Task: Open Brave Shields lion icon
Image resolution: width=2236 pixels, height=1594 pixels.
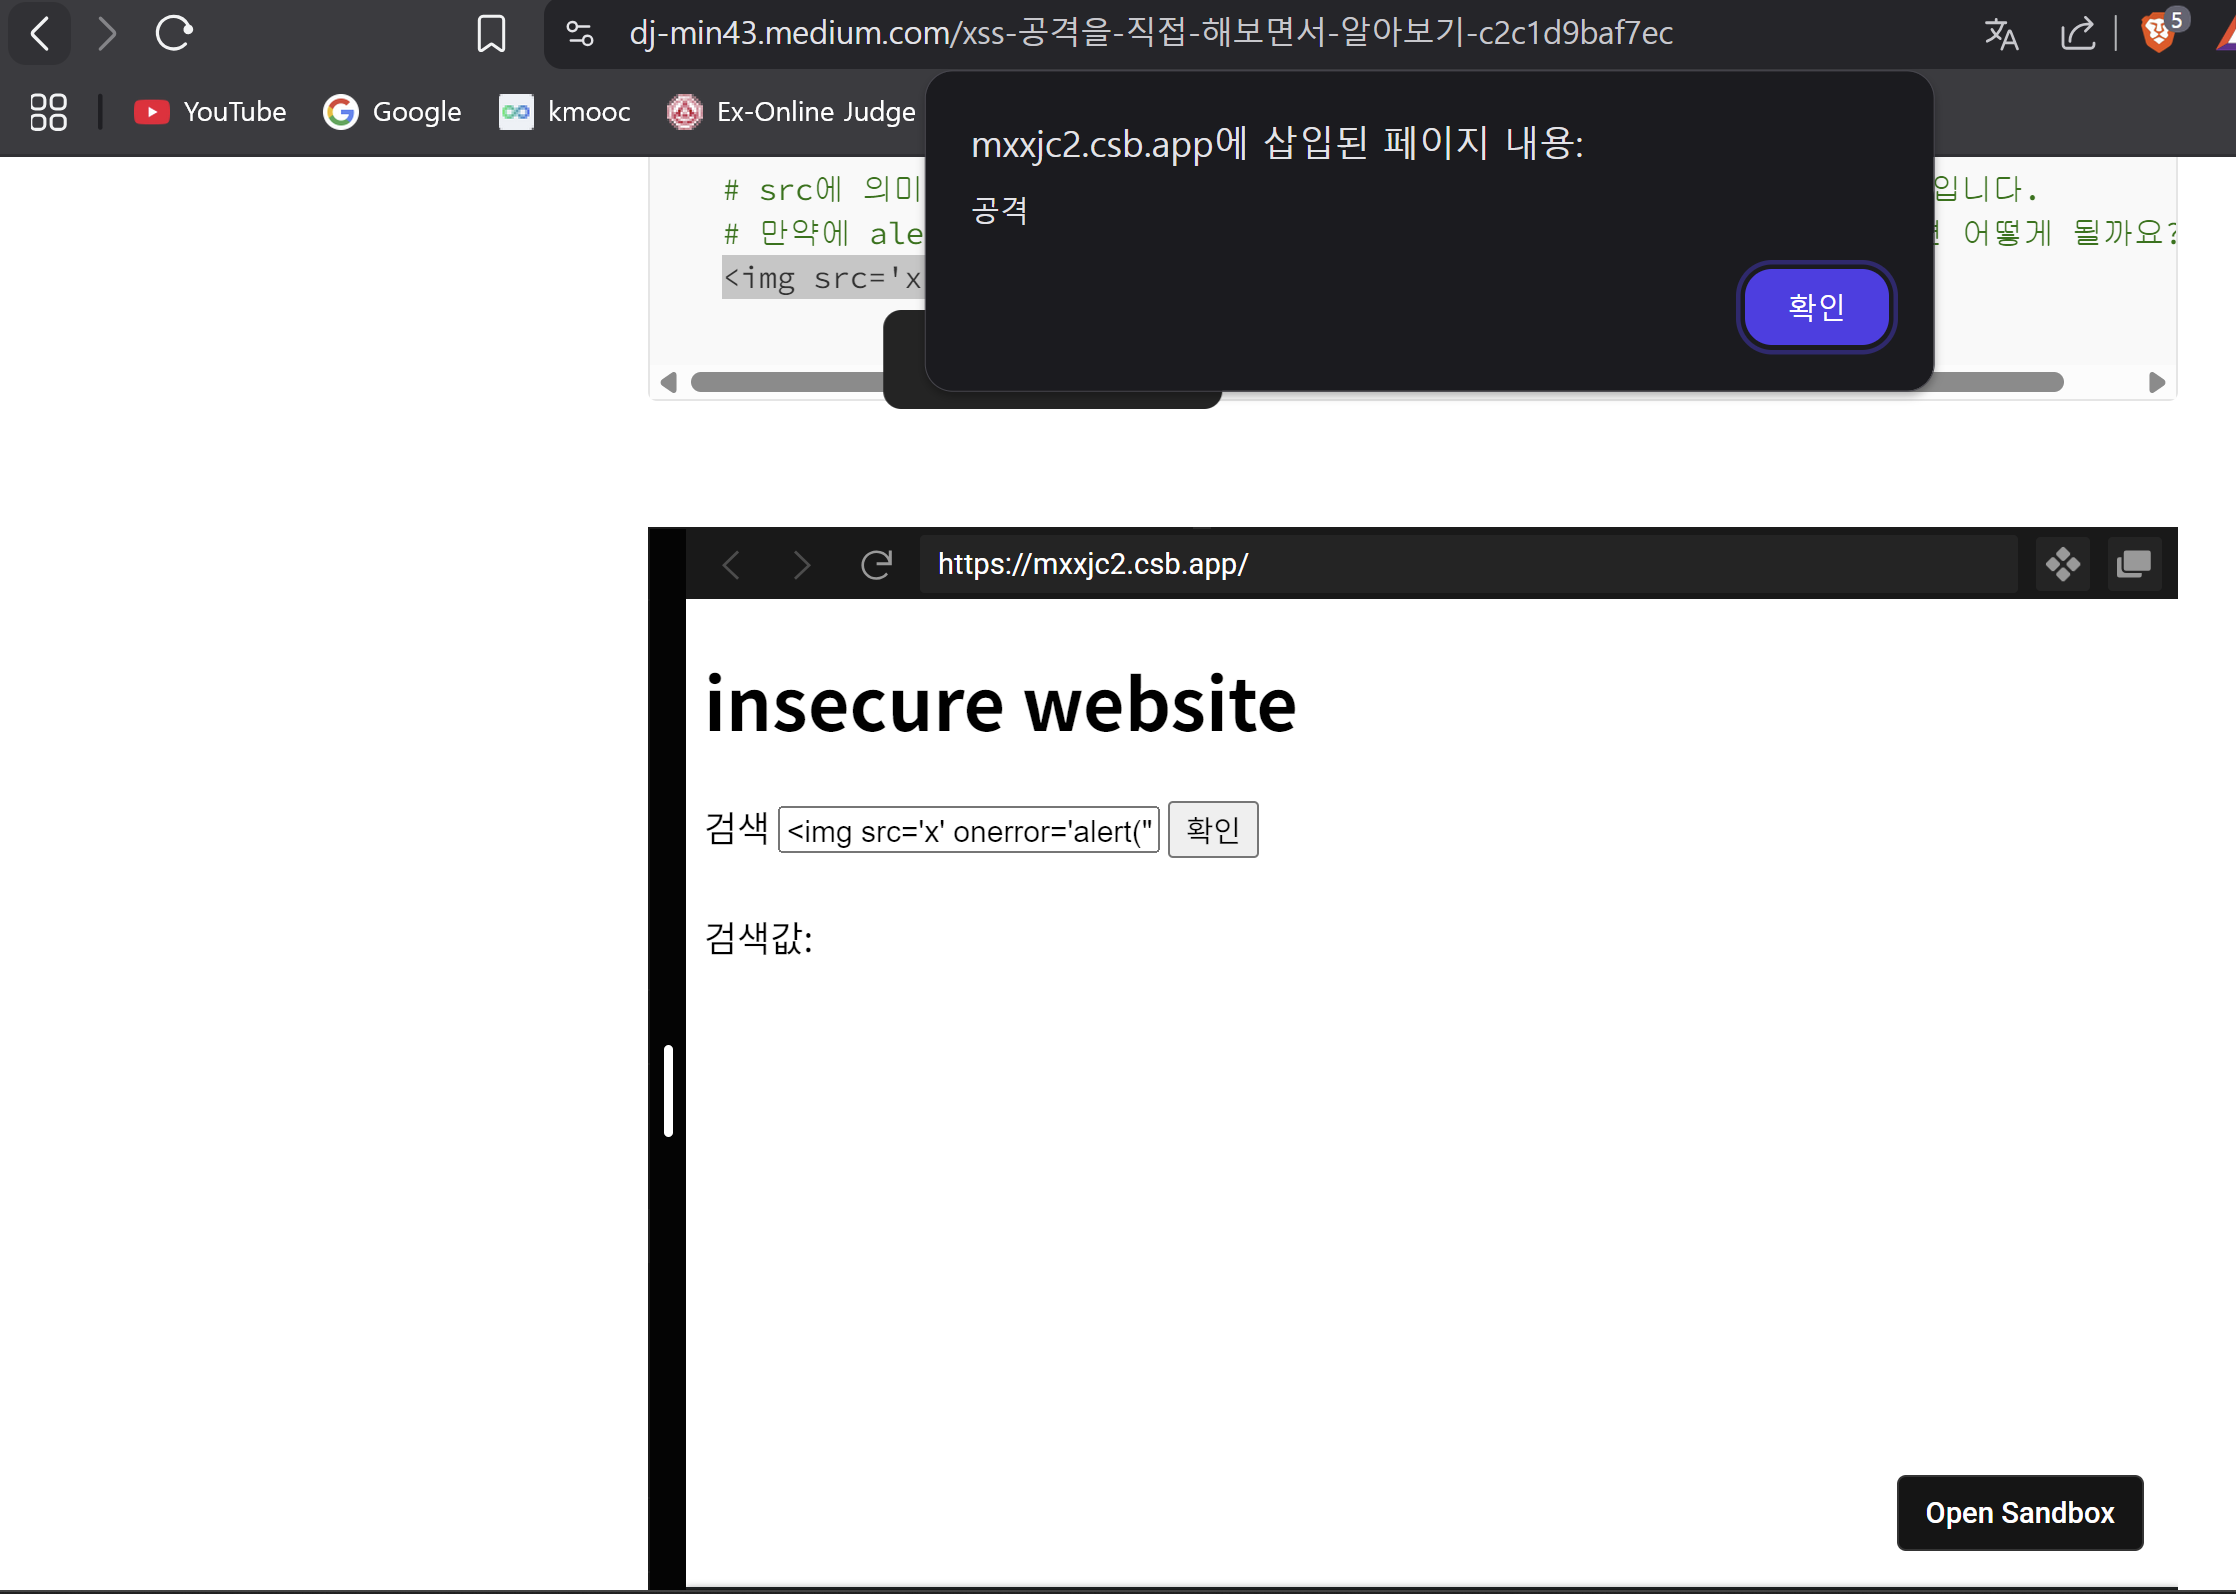Action: pyautogui.click(x=2158, y=33)
